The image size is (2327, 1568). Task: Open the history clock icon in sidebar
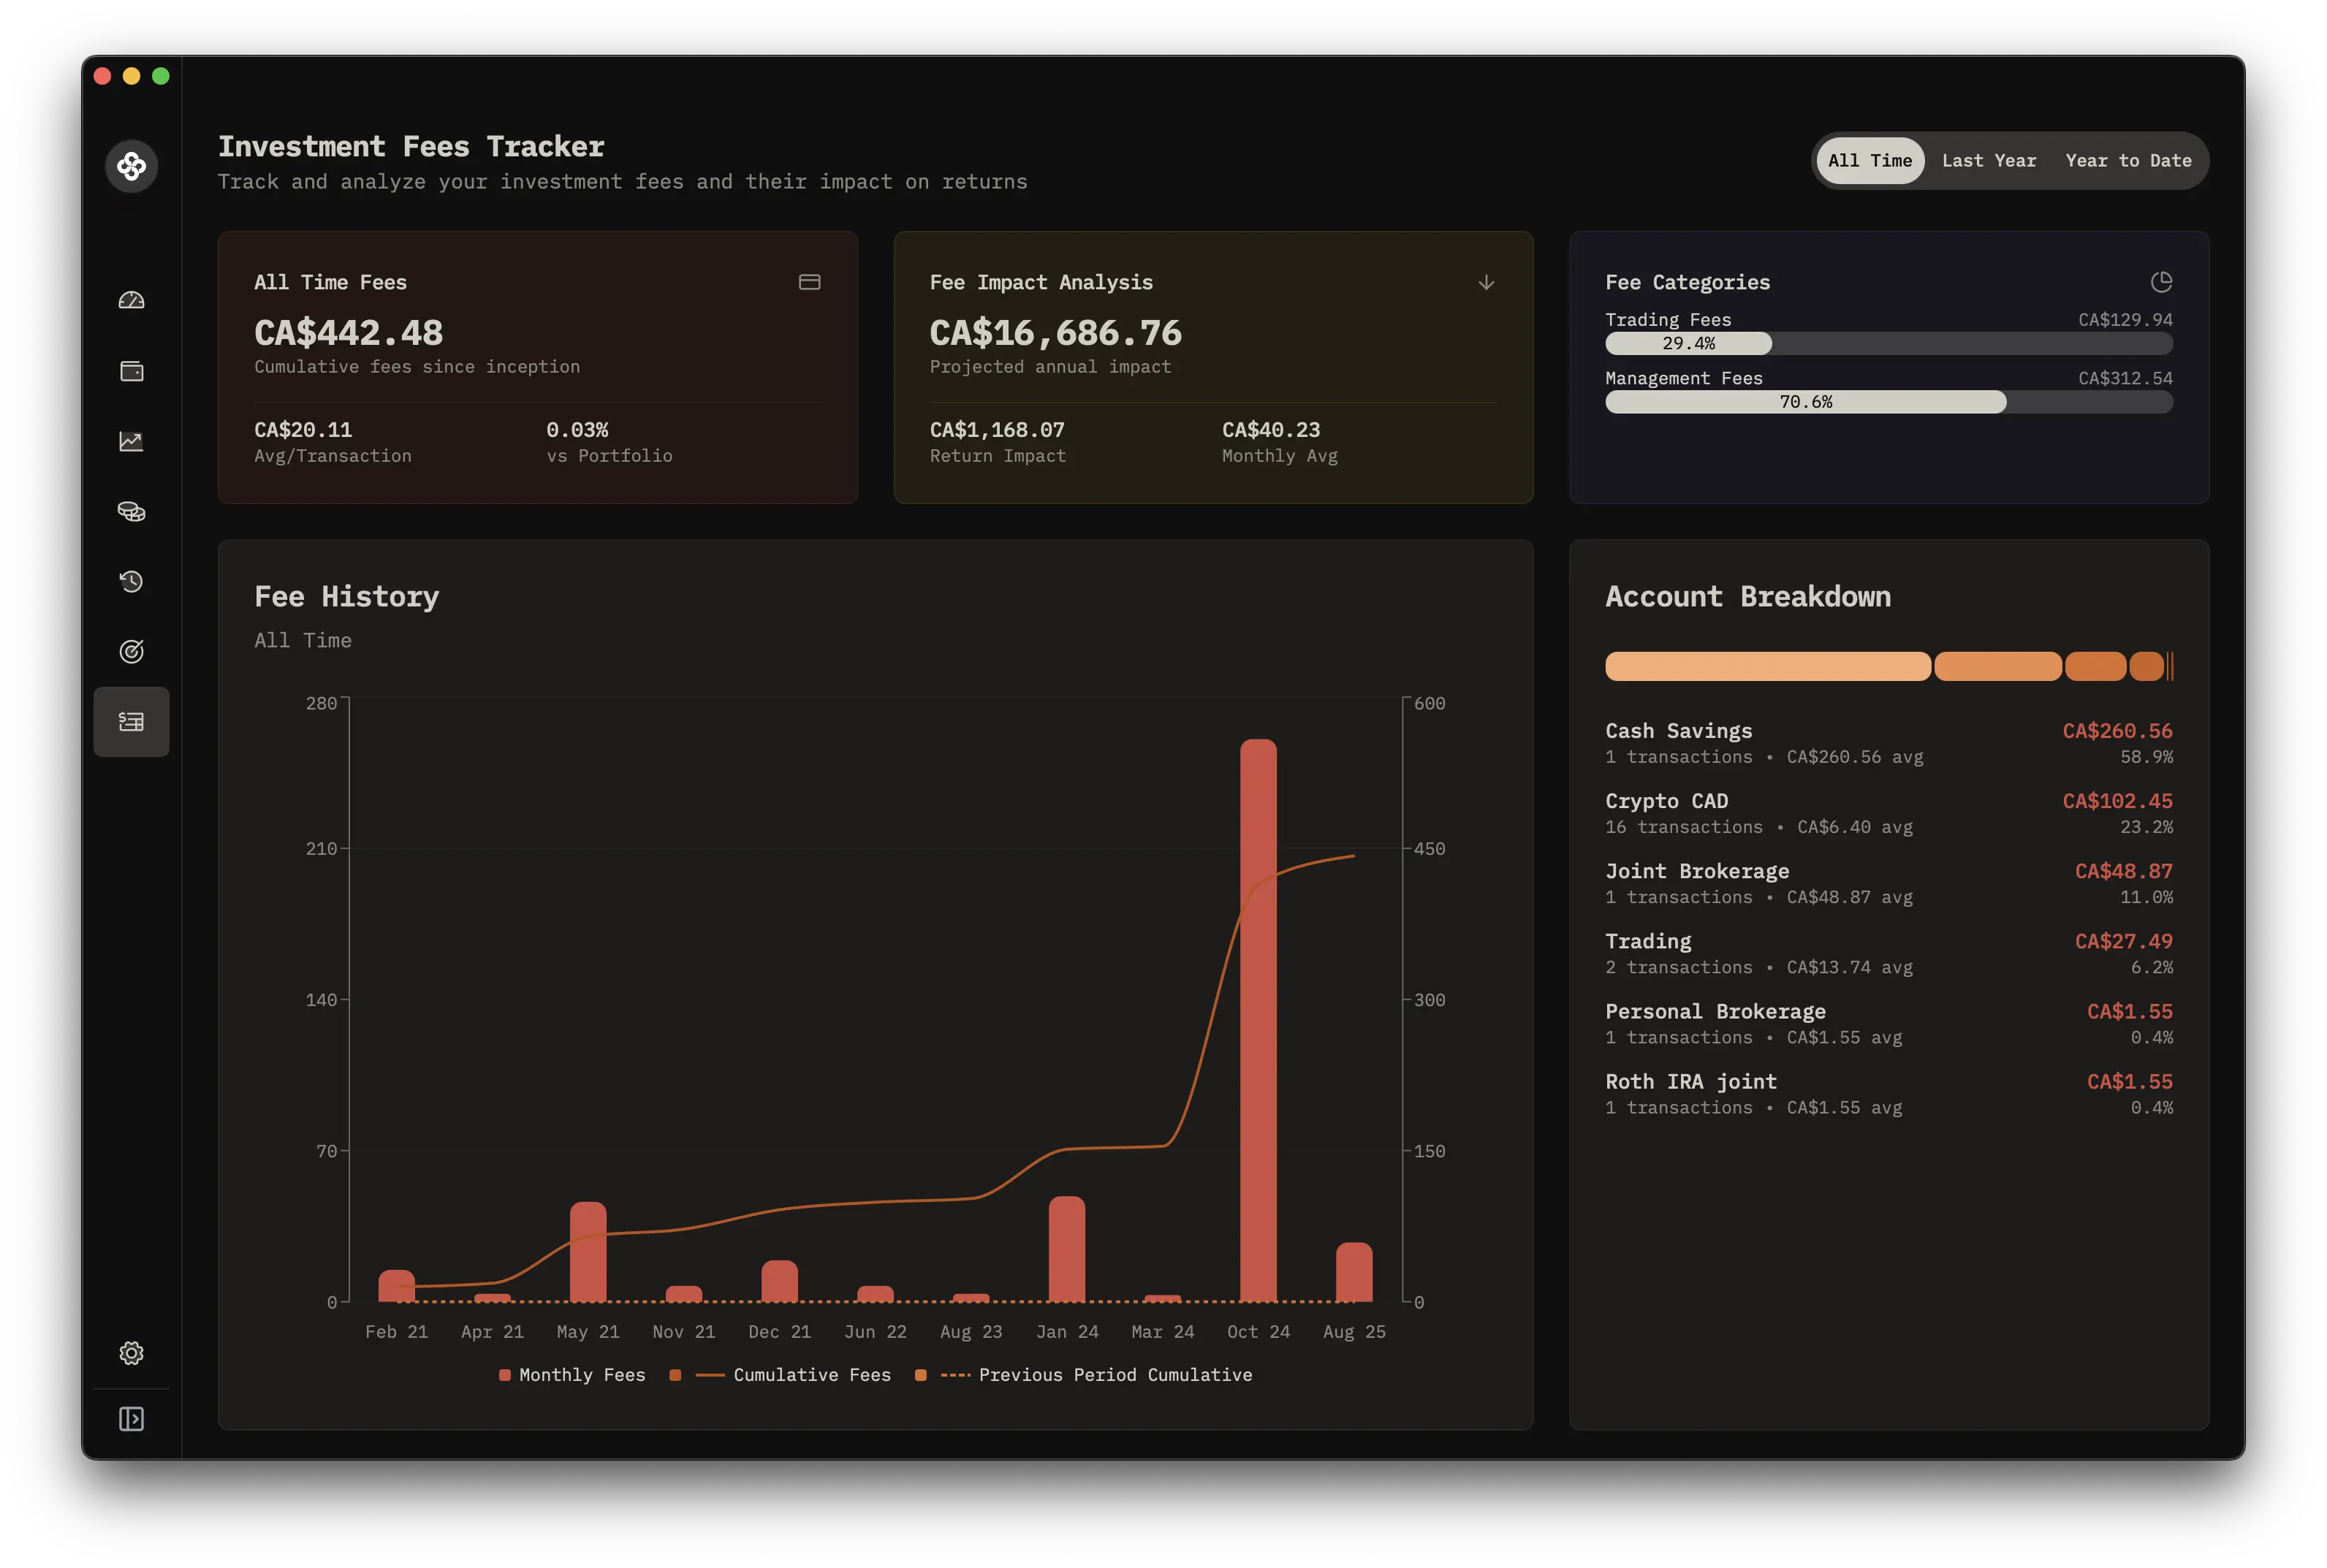tap(131, 582)
